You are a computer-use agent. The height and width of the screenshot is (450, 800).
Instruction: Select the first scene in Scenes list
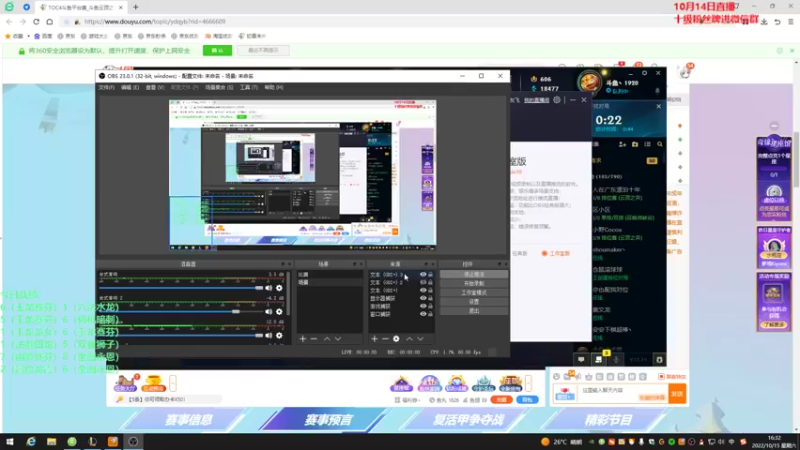(x=330, y=274)
